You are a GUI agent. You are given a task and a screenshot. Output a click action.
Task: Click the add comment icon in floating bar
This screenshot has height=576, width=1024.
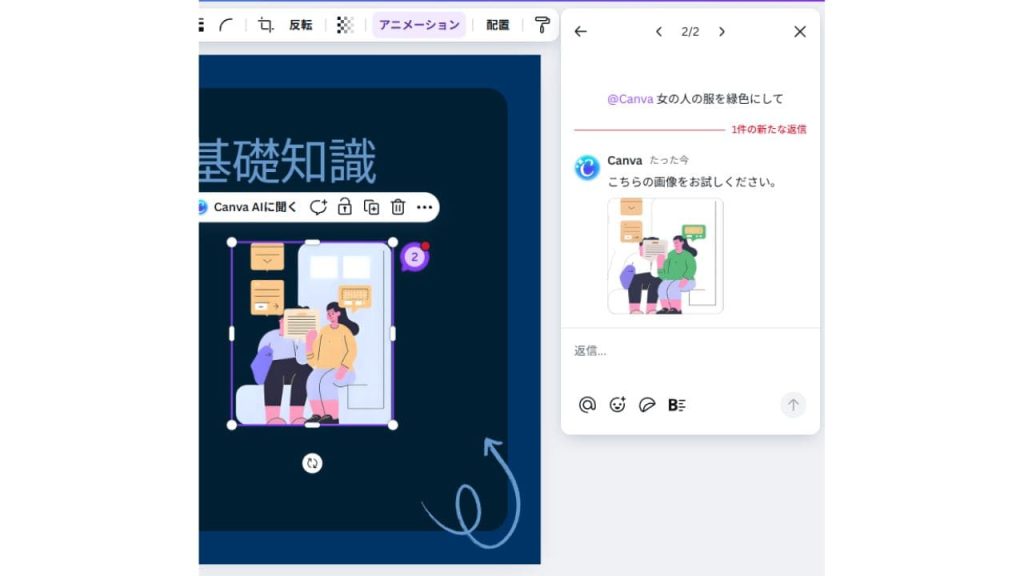click(x=318, y=207)
